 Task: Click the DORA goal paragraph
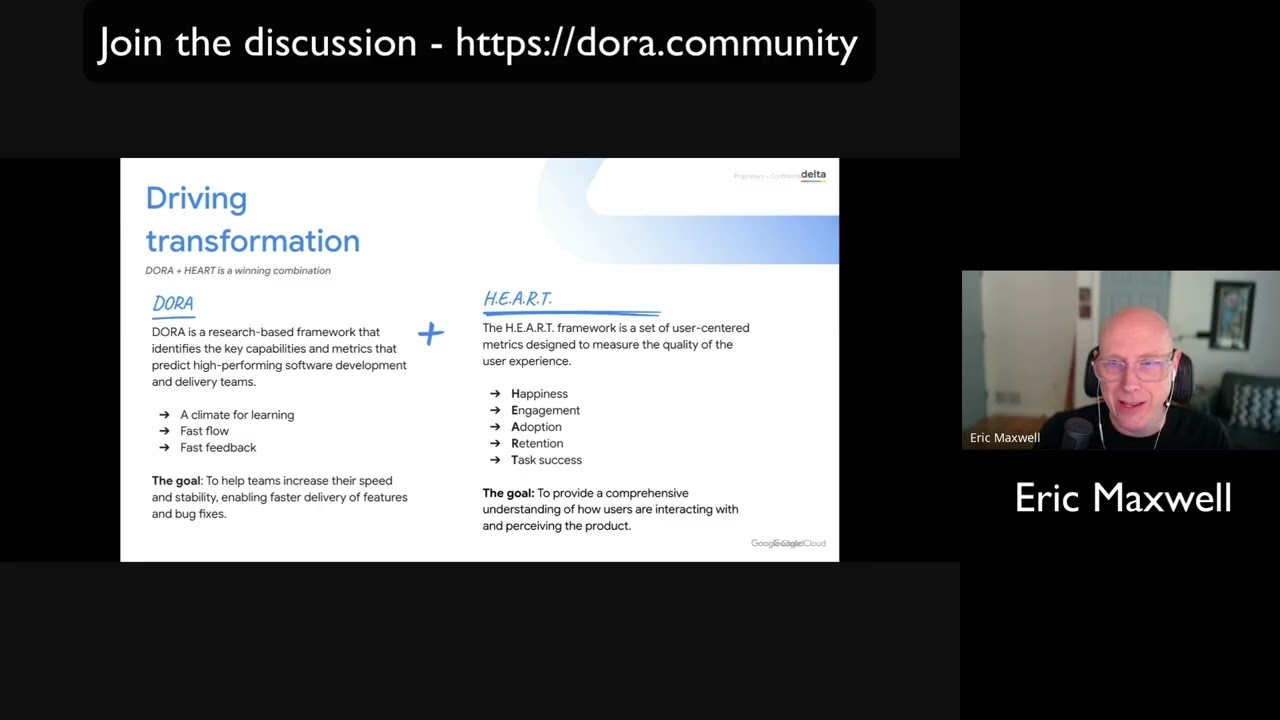(280, 497)
